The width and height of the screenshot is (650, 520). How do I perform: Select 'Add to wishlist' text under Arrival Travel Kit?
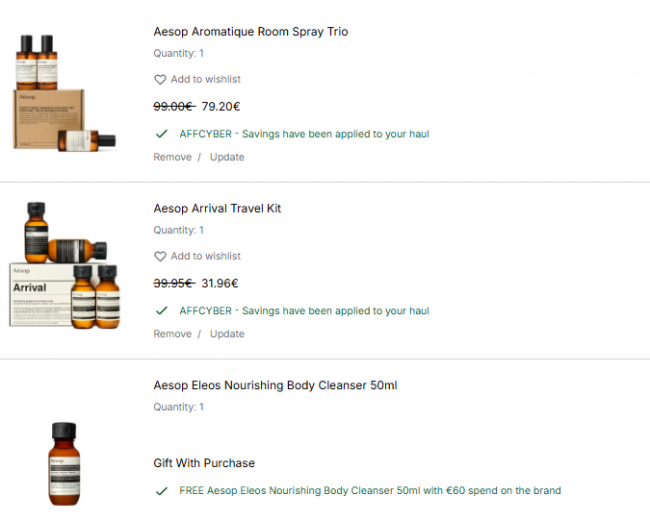point(205,256)
